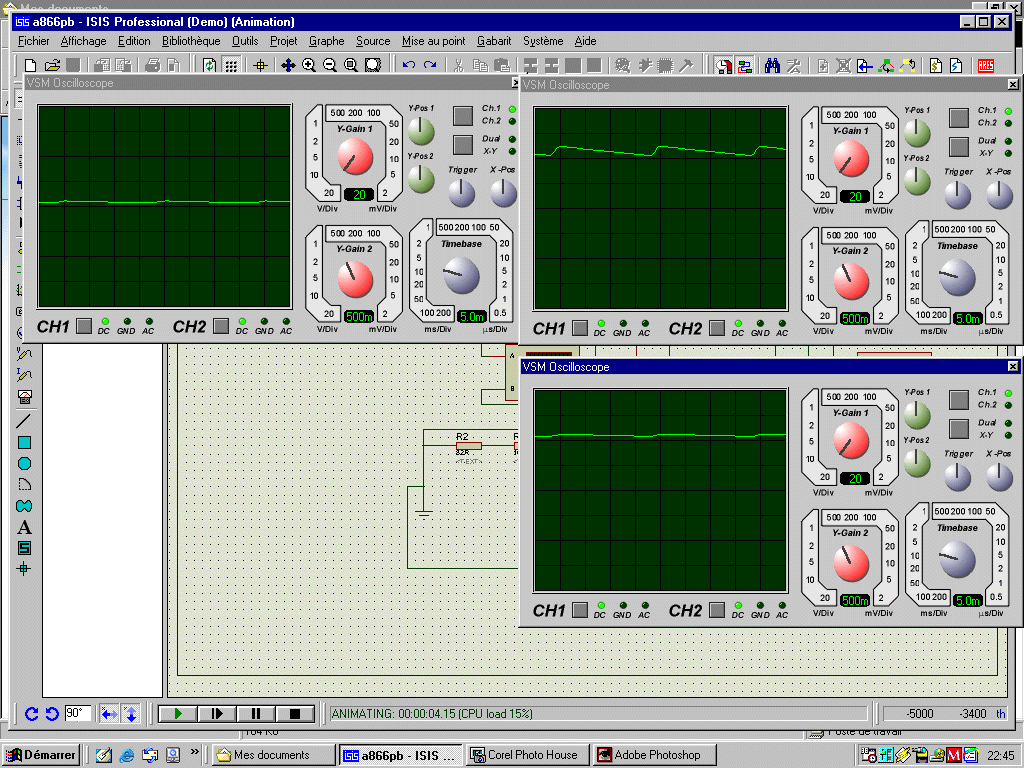The image size is (1024, 768).
Task: Click Y-Gain 1 knob on left oscilloscope
Action: [x=354, y=156]
